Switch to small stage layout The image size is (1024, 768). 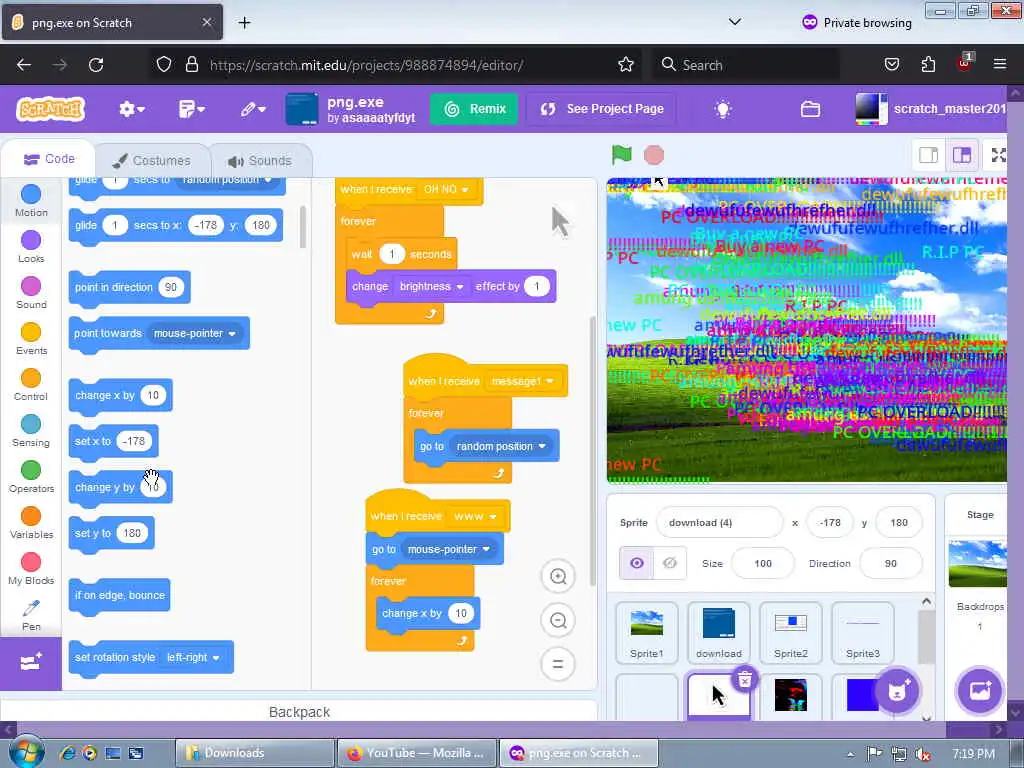[x=929, y=155]
